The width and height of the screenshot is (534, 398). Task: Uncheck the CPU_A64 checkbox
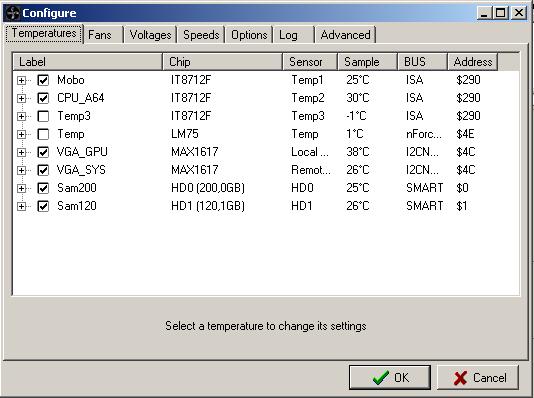coord(43,98)
